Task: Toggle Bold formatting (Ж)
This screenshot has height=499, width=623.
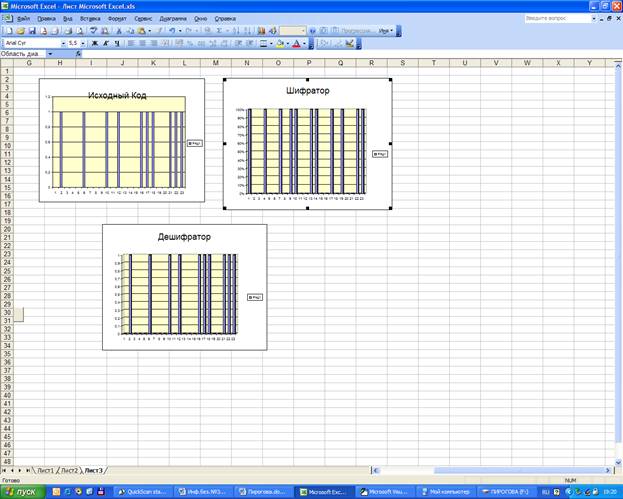Action: pos(94,43)
